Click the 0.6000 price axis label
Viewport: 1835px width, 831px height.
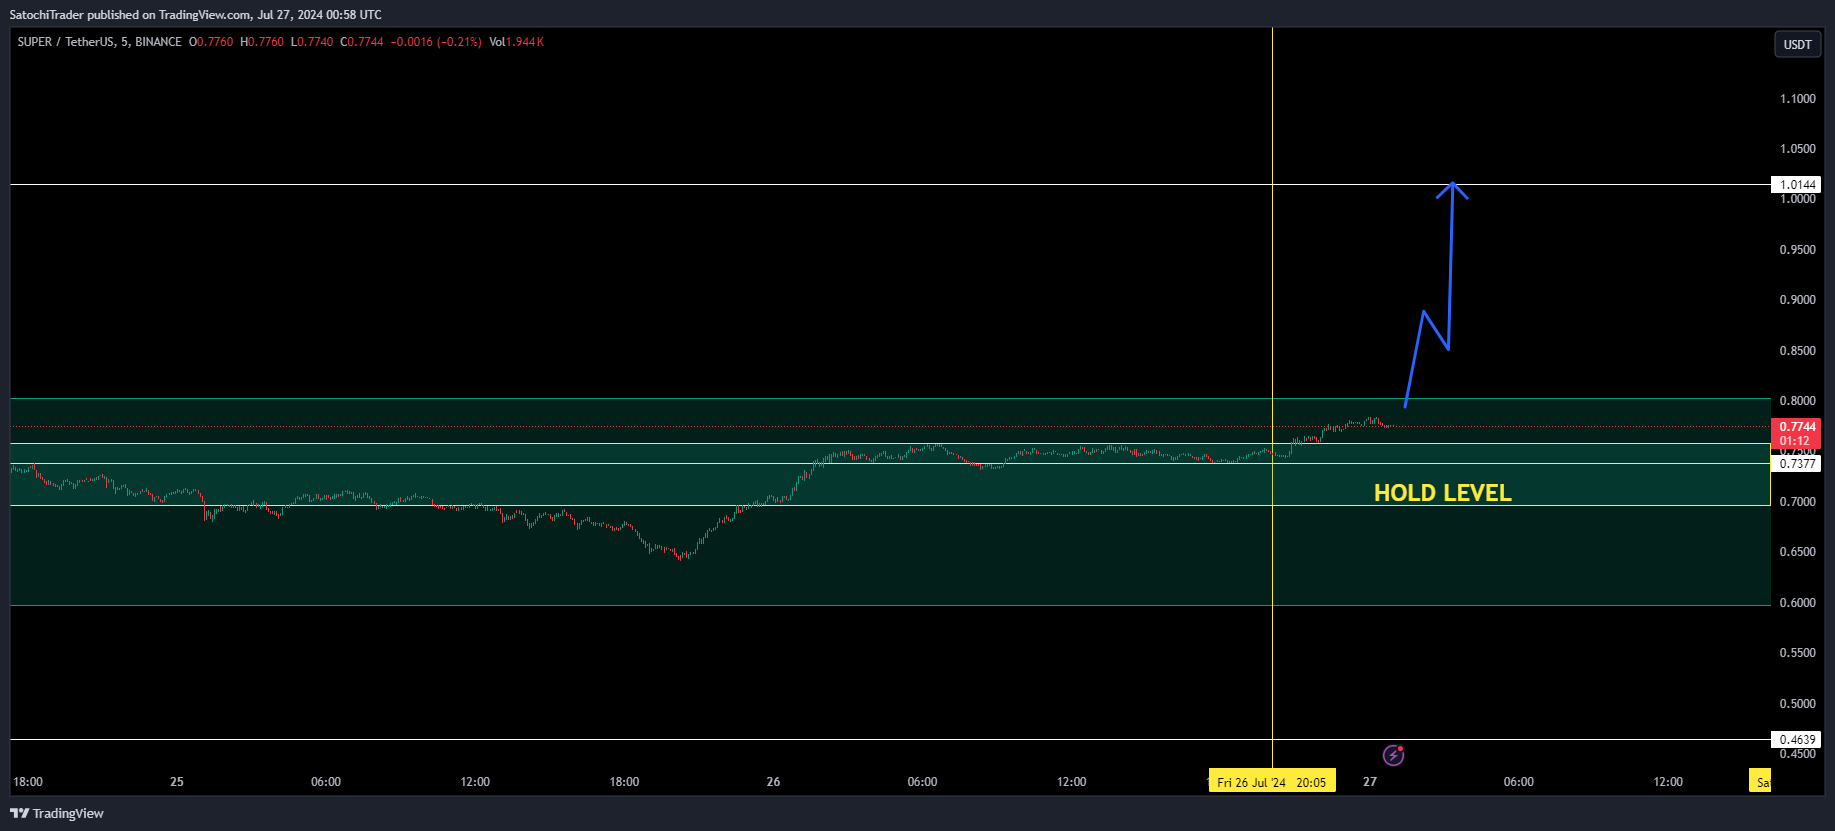1797,603
